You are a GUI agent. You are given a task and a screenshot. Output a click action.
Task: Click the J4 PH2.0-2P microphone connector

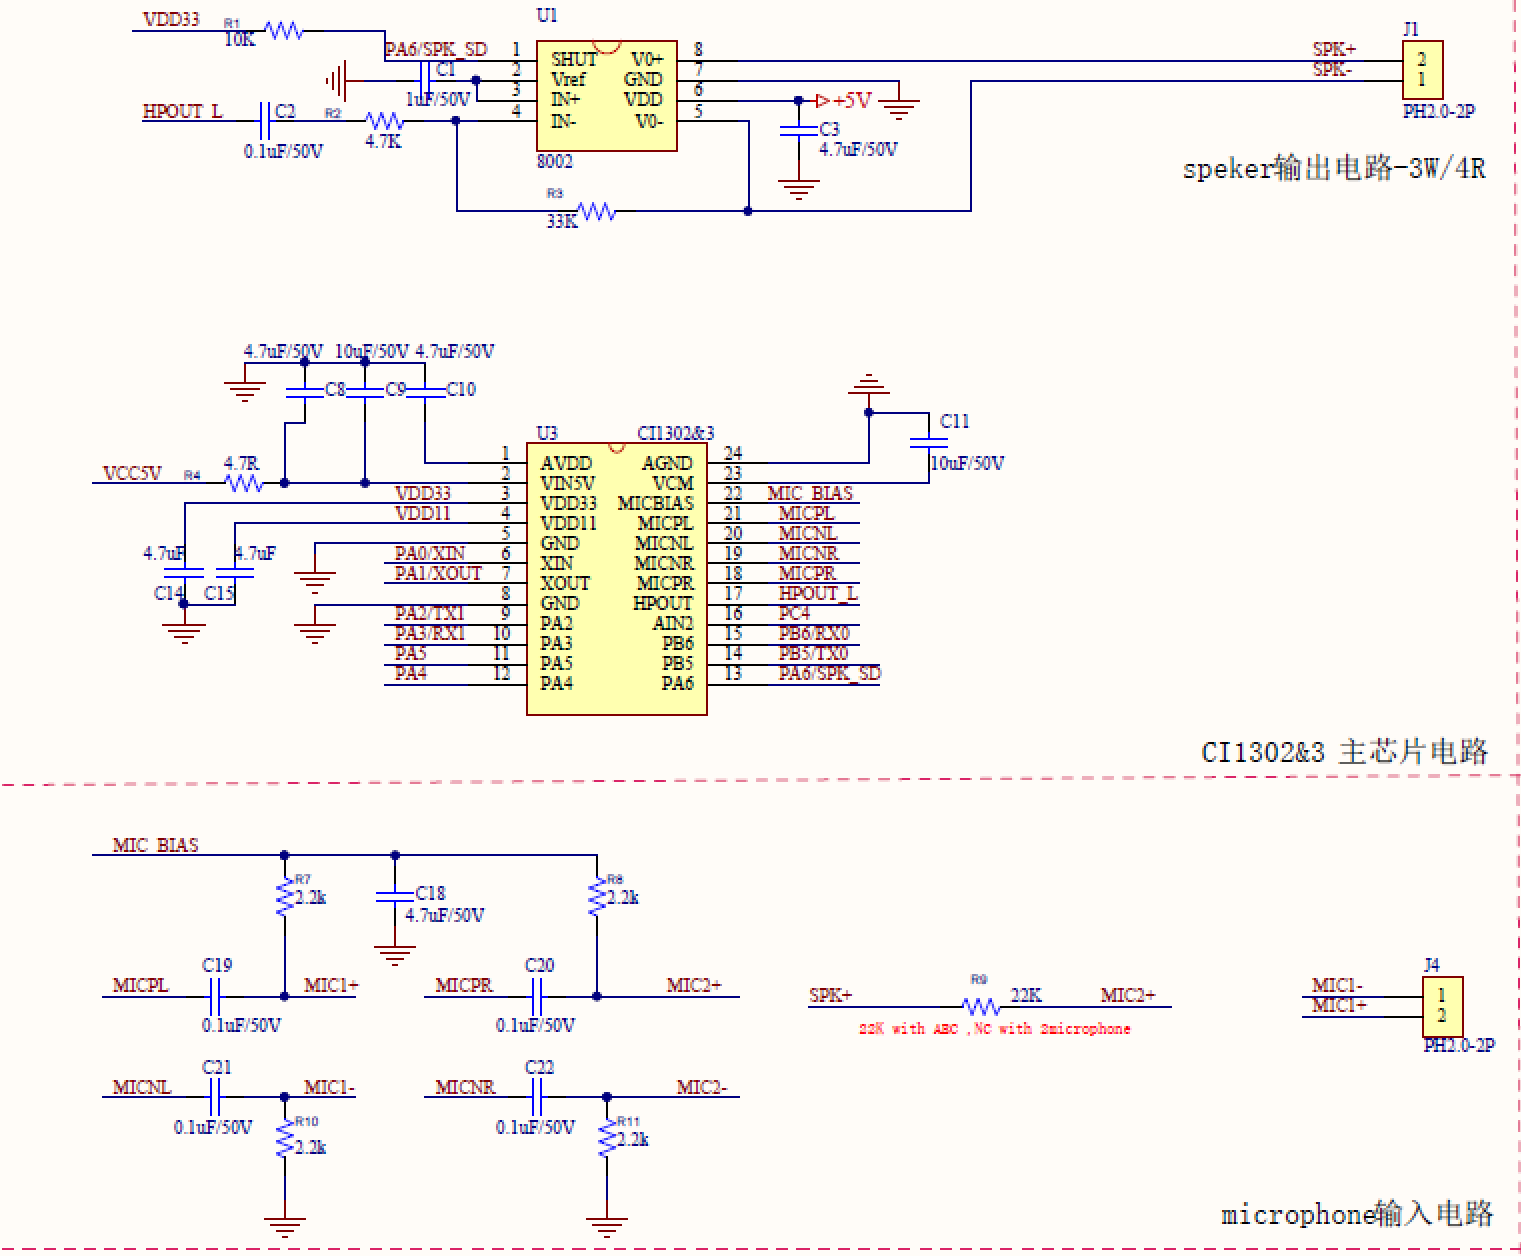(1441, 1006)
